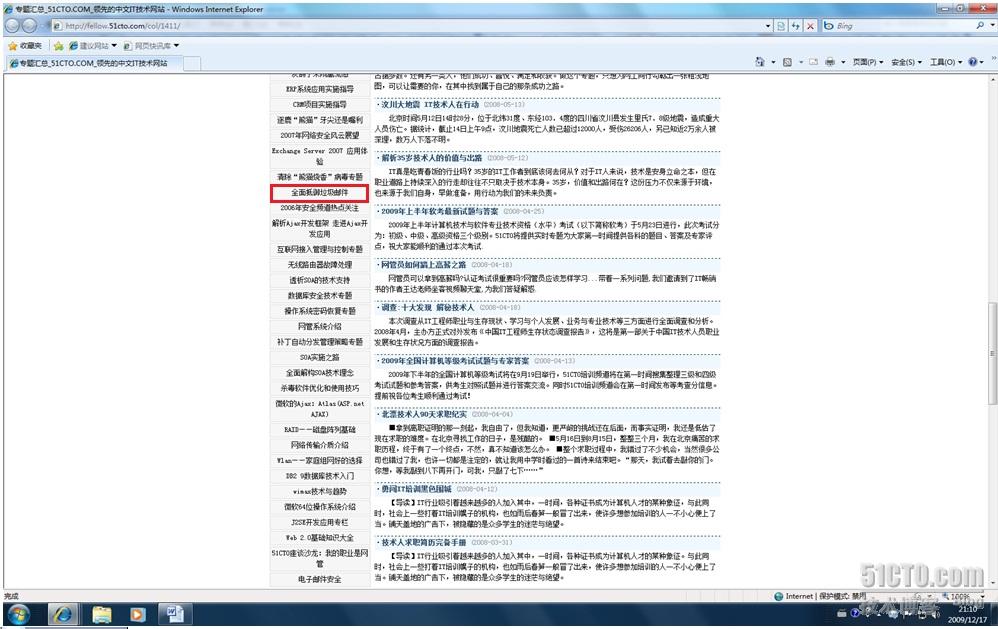Toggle Compatibility View icon in address bar

click(x=781, y=26)
